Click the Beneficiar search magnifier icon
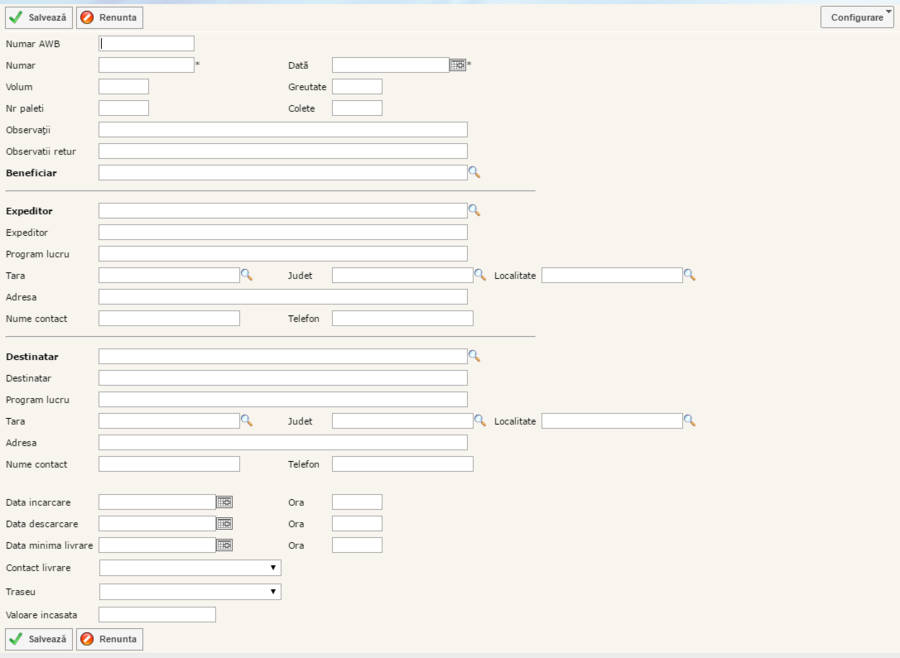 tap(475, 173)
